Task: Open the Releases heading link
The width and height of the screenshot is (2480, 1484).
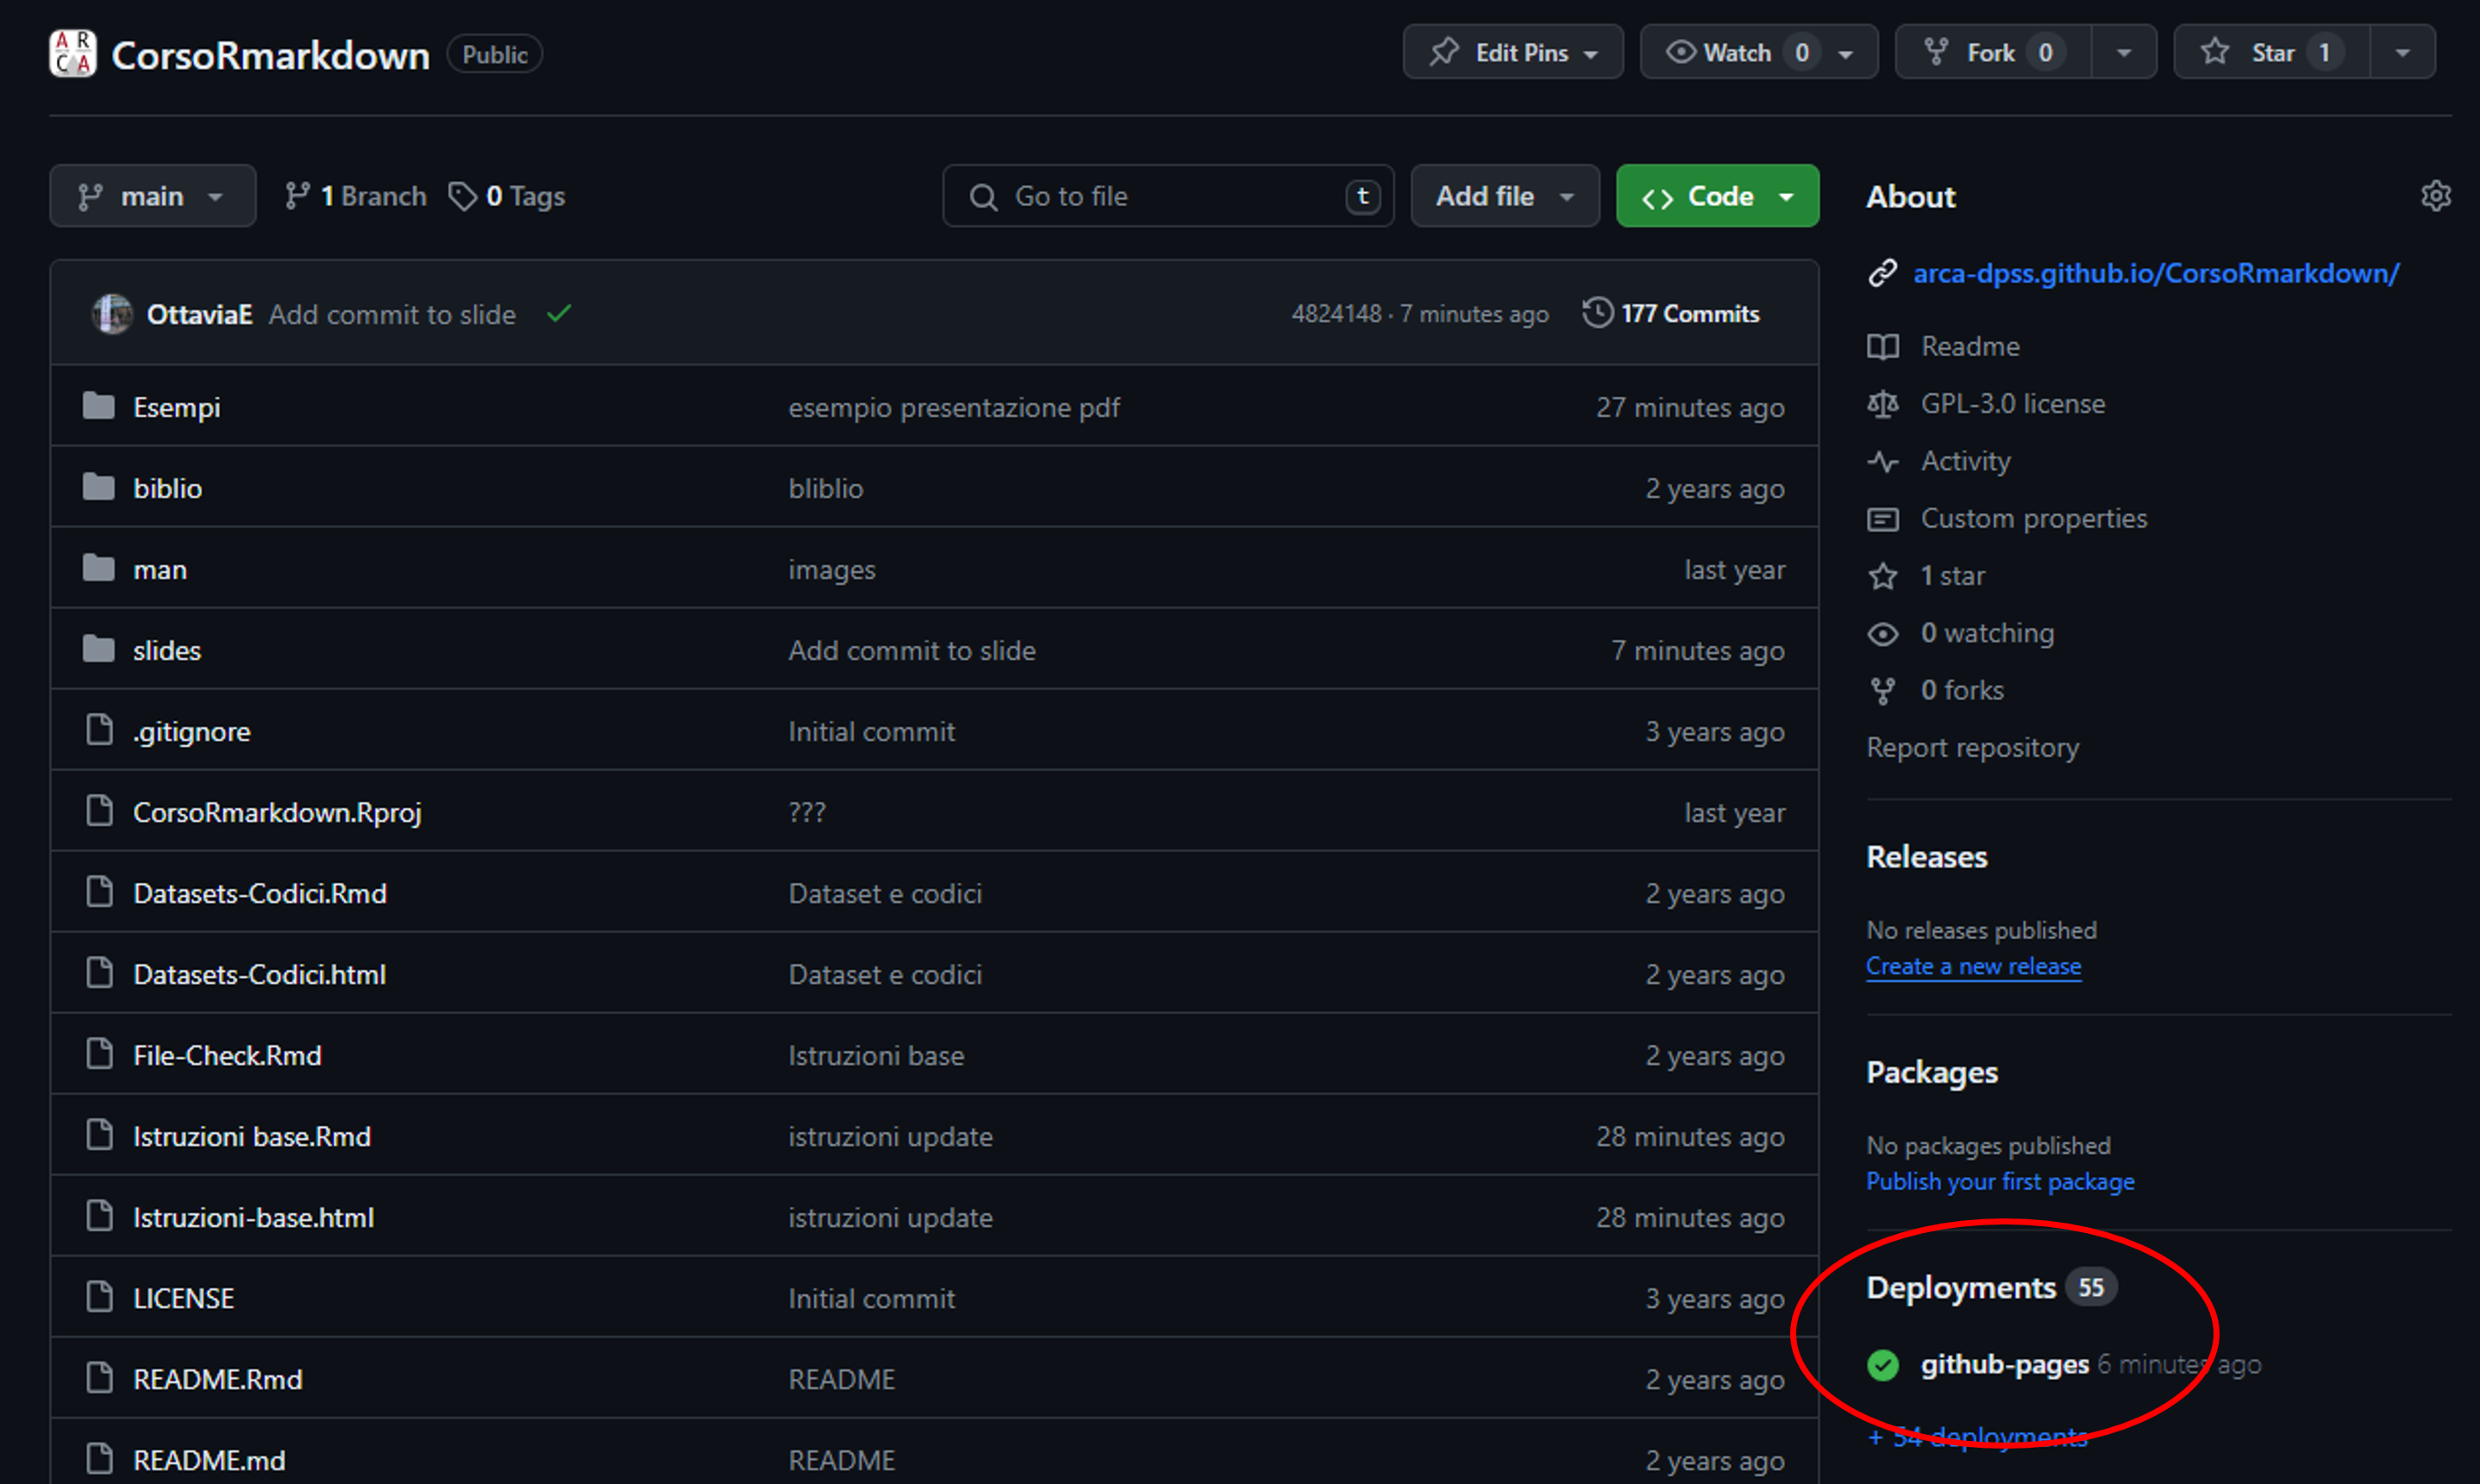Action: [1927, 856]
